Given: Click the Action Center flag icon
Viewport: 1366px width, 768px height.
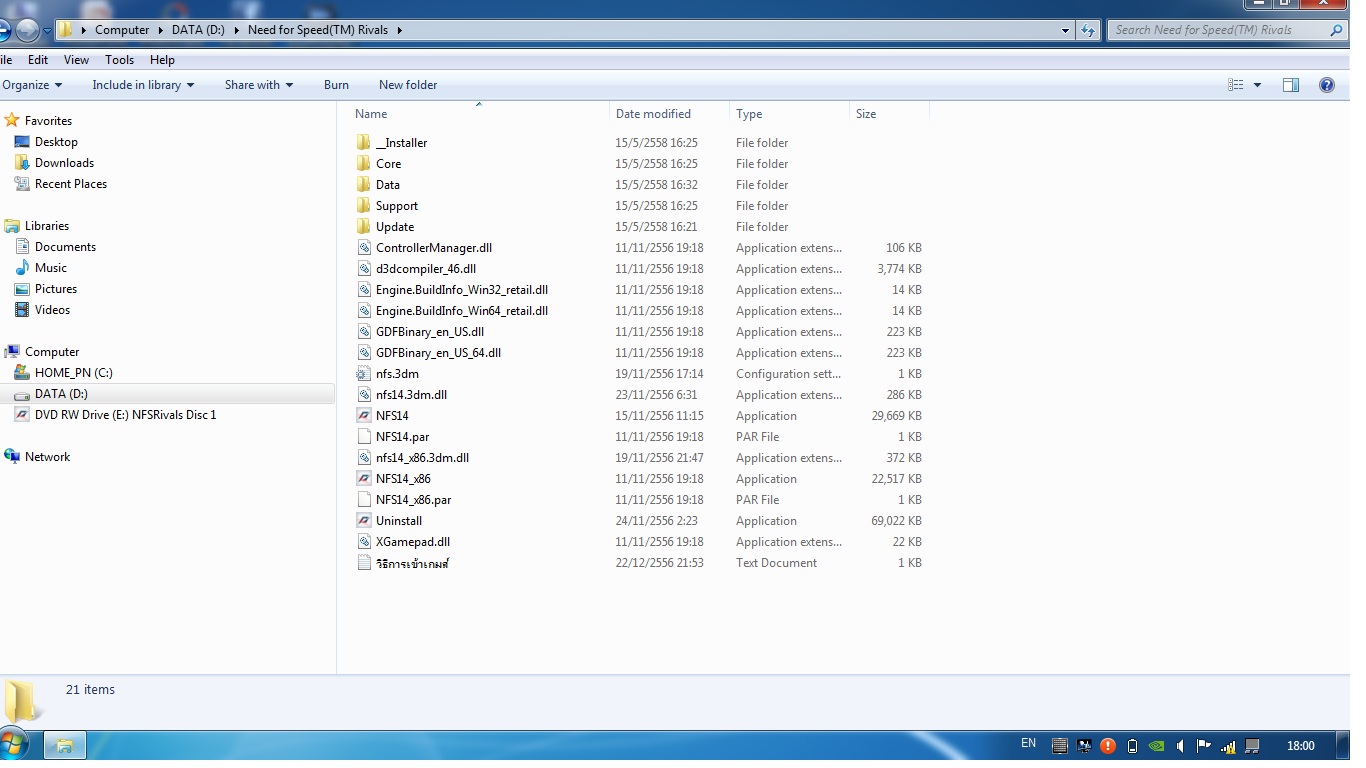Looking at the screenshot, I should click(x=1204, y=746).
